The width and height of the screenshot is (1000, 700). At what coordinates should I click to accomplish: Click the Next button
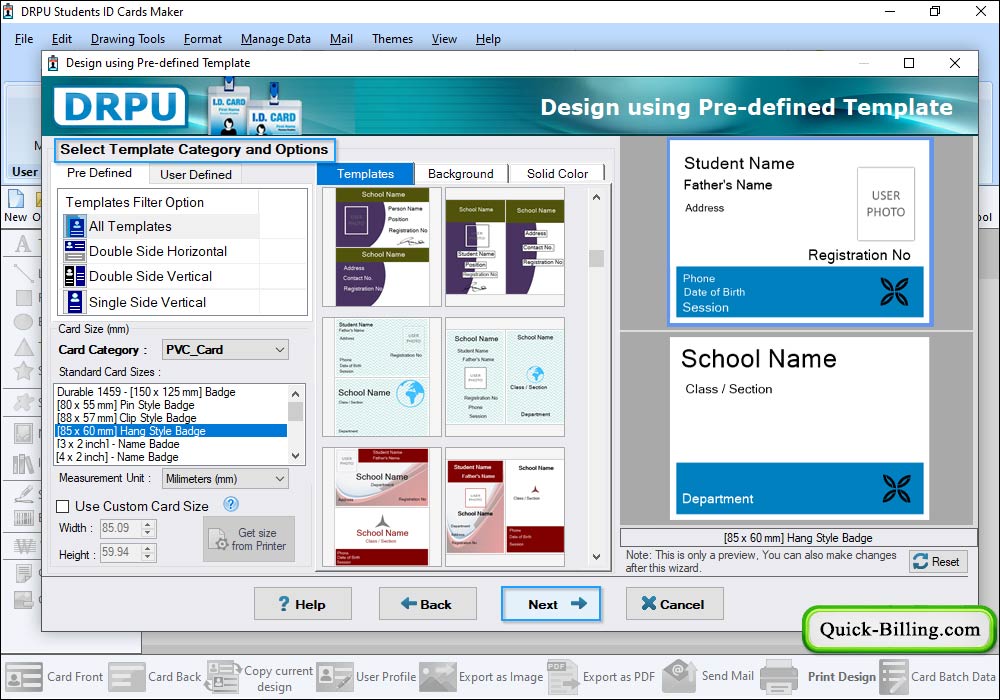(551, 604)
